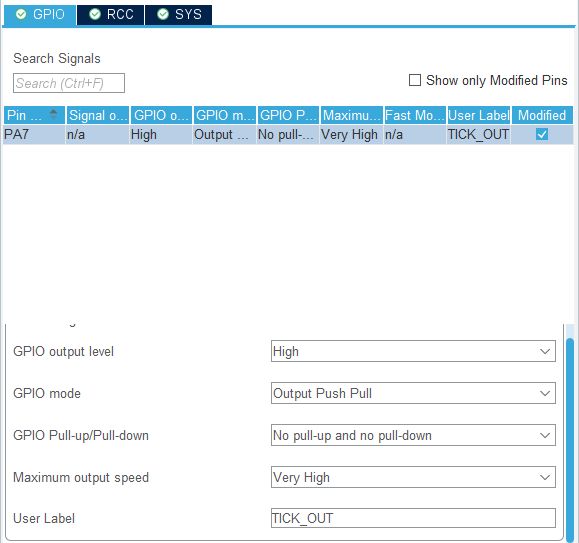Click the Search Signals input field

(x=69, y=83)
